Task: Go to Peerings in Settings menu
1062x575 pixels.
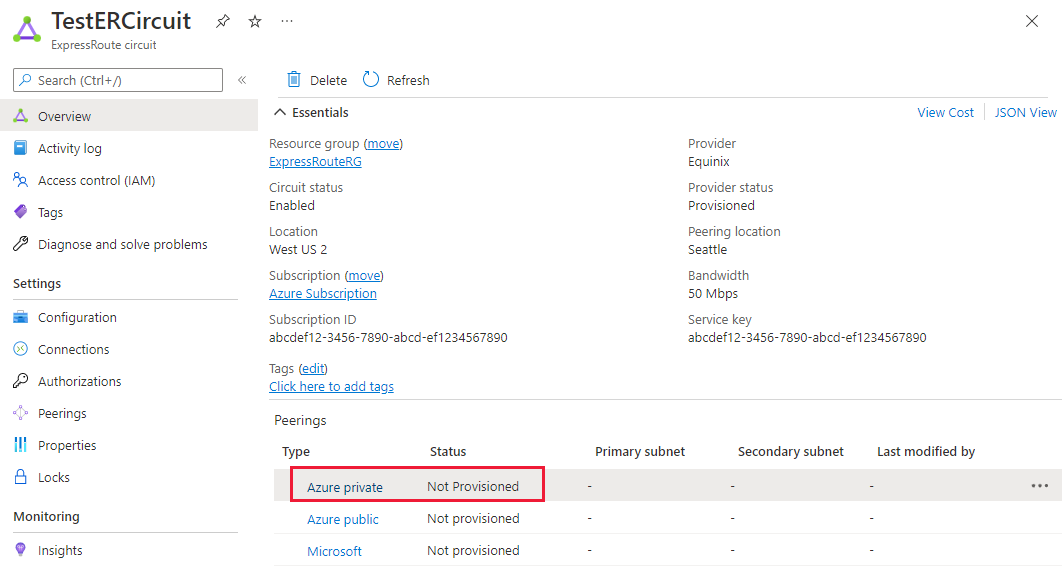Action: 62,413
